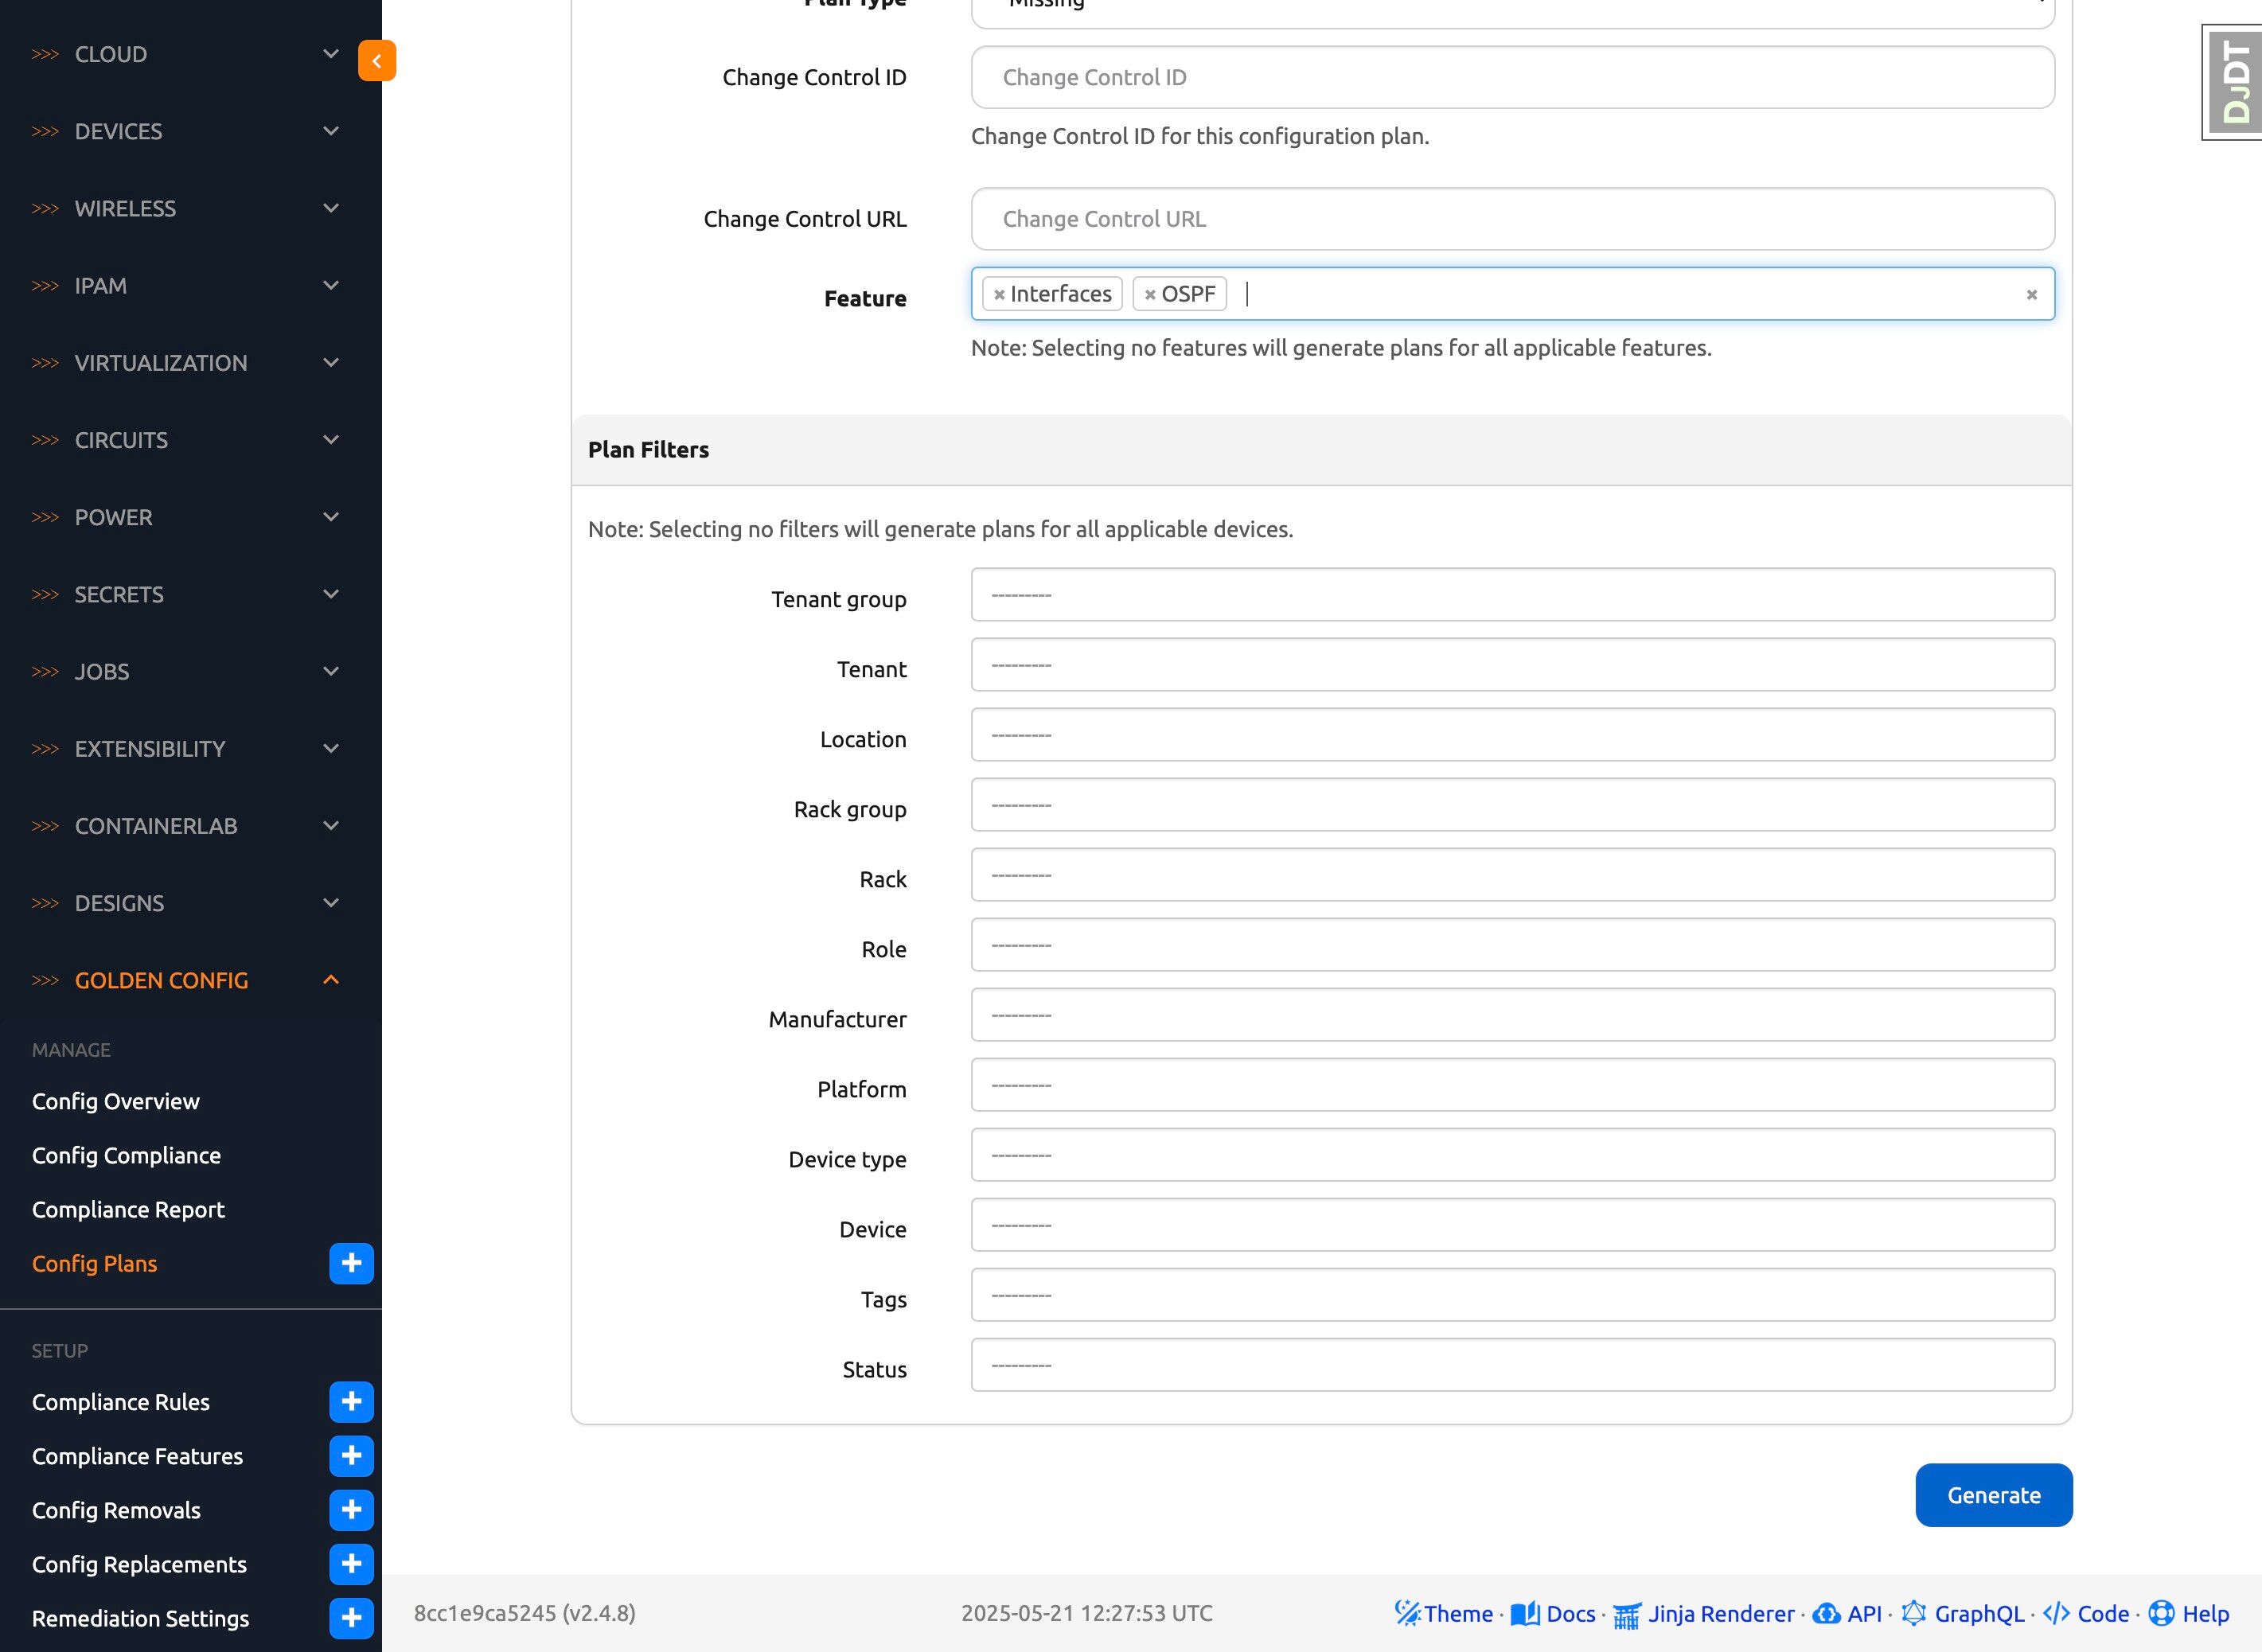The width and height of the screenshot is (2262, 1652).
Task: Click plus icon next to Remediation Settings
Action: coord(351,1617)
